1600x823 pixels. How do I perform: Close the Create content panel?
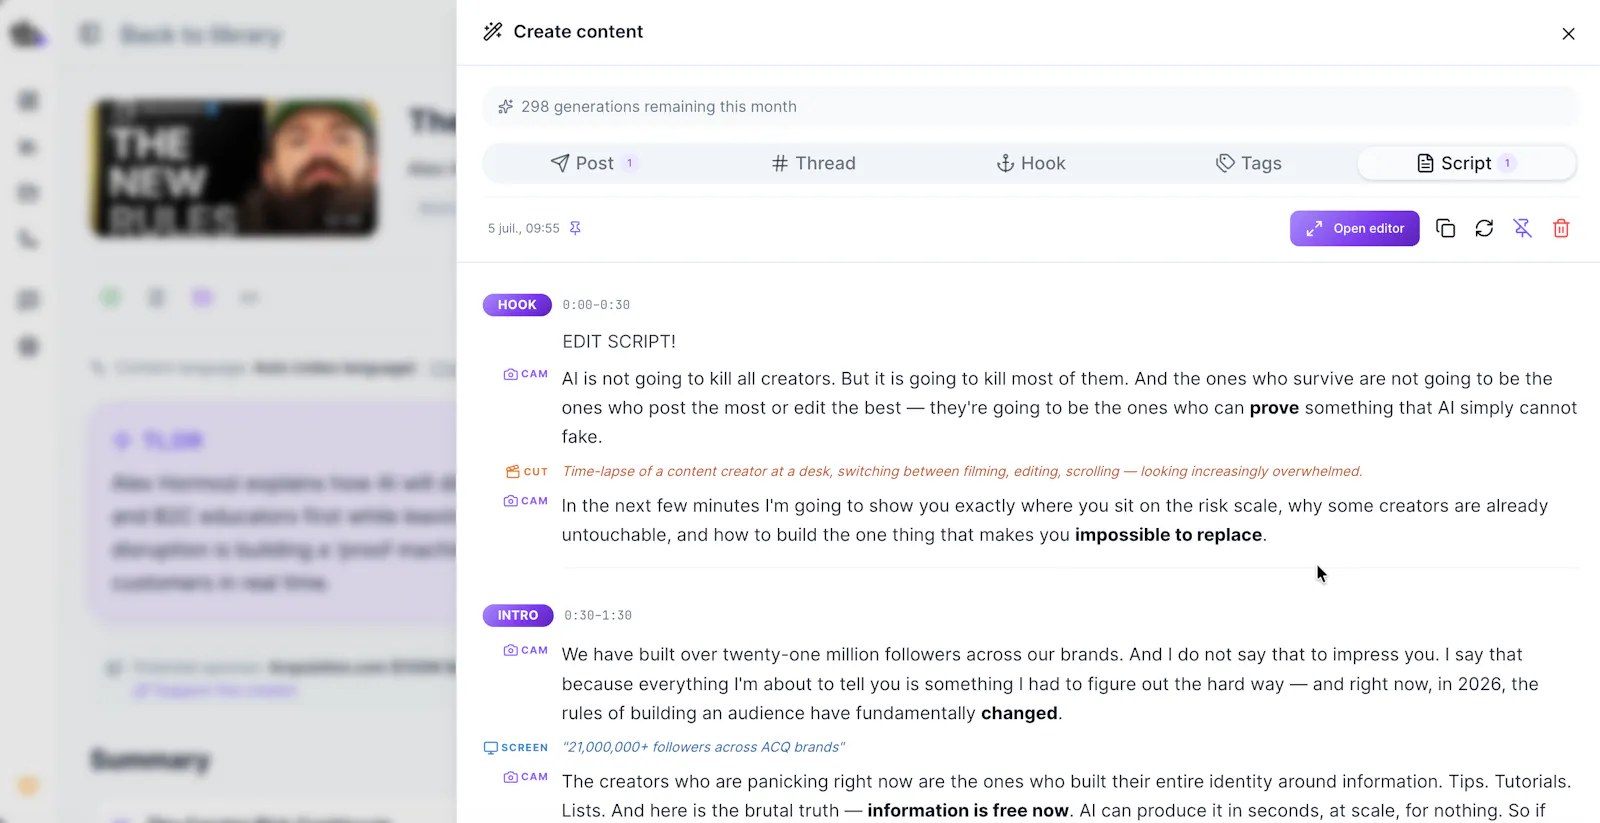(x=1568, y=34)
